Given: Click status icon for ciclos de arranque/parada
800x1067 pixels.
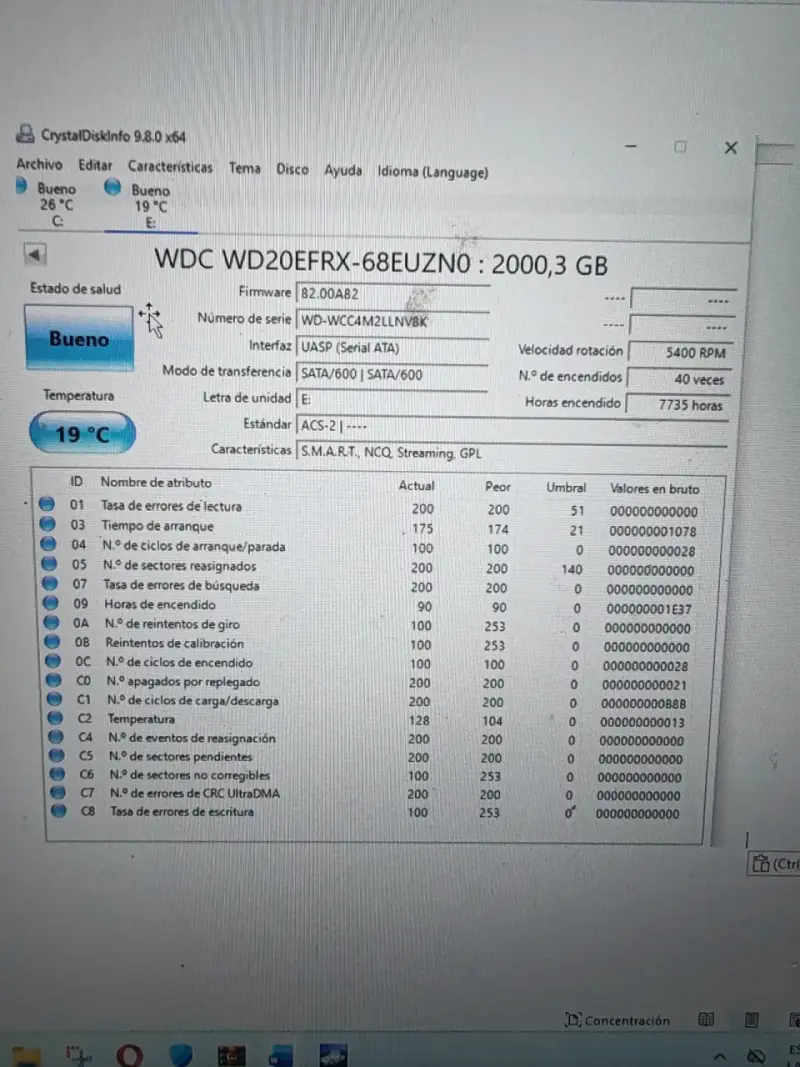Looking at the screenshot, I should (48, 544).
